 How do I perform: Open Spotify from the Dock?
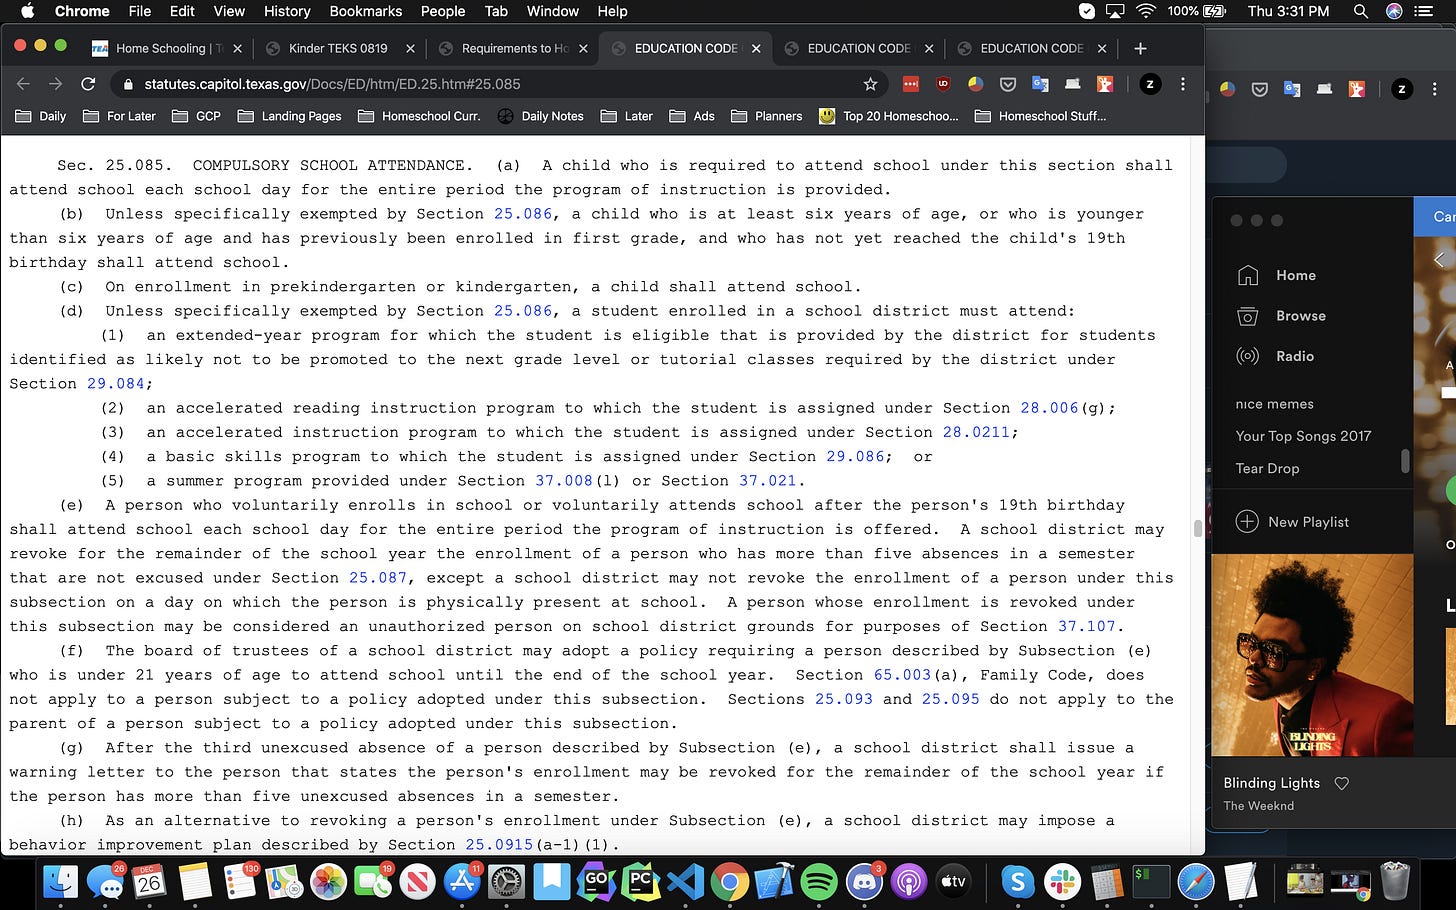(x=819, y=882)
